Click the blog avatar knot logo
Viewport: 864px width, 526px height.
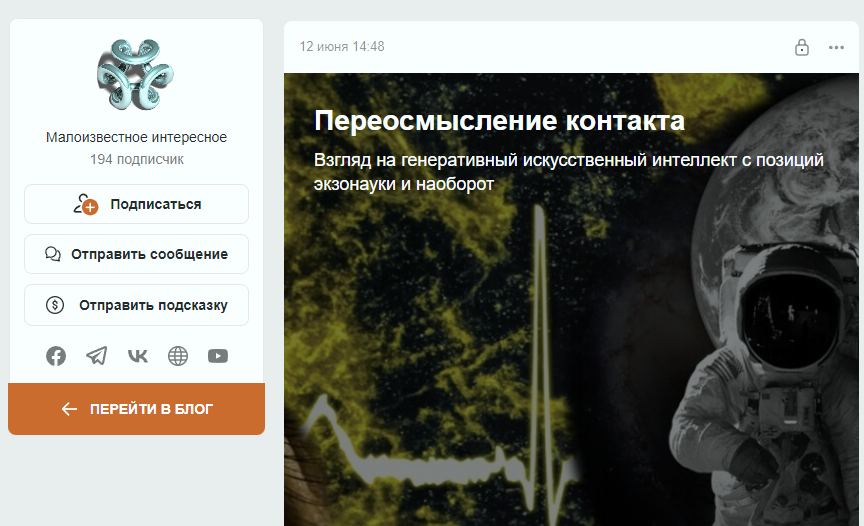pos(135,74)
